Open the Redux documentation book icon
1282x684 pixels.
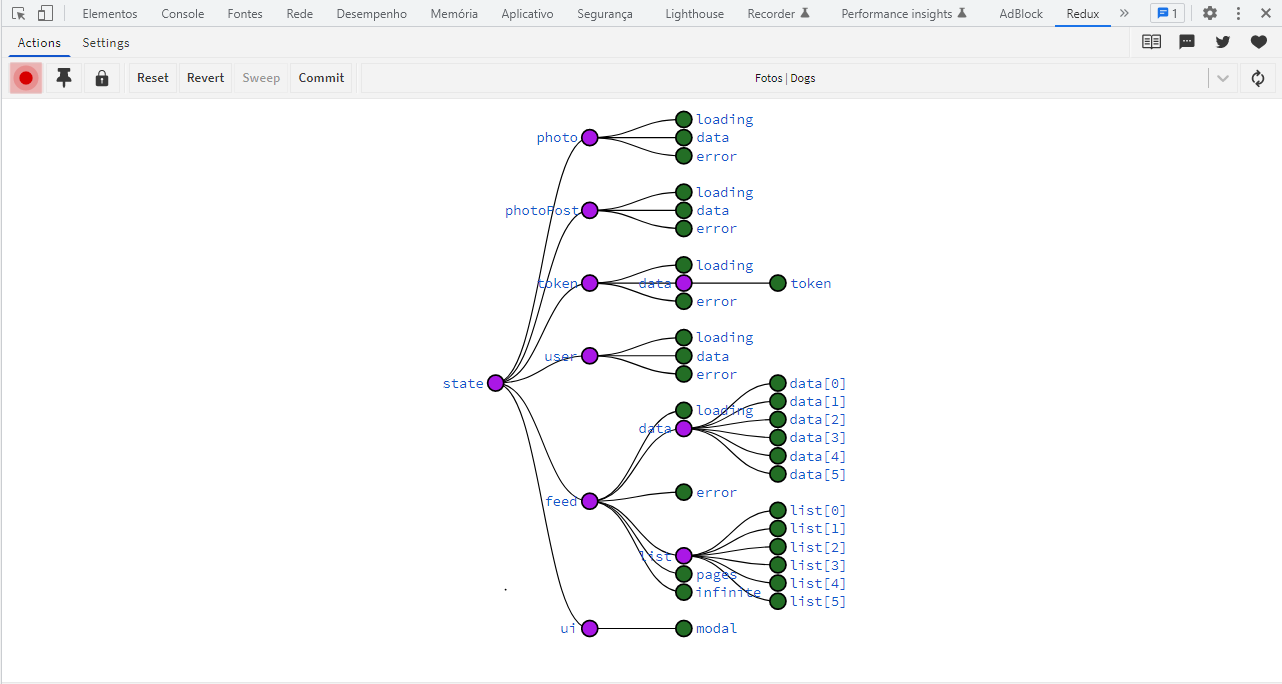click(1151, 42)
